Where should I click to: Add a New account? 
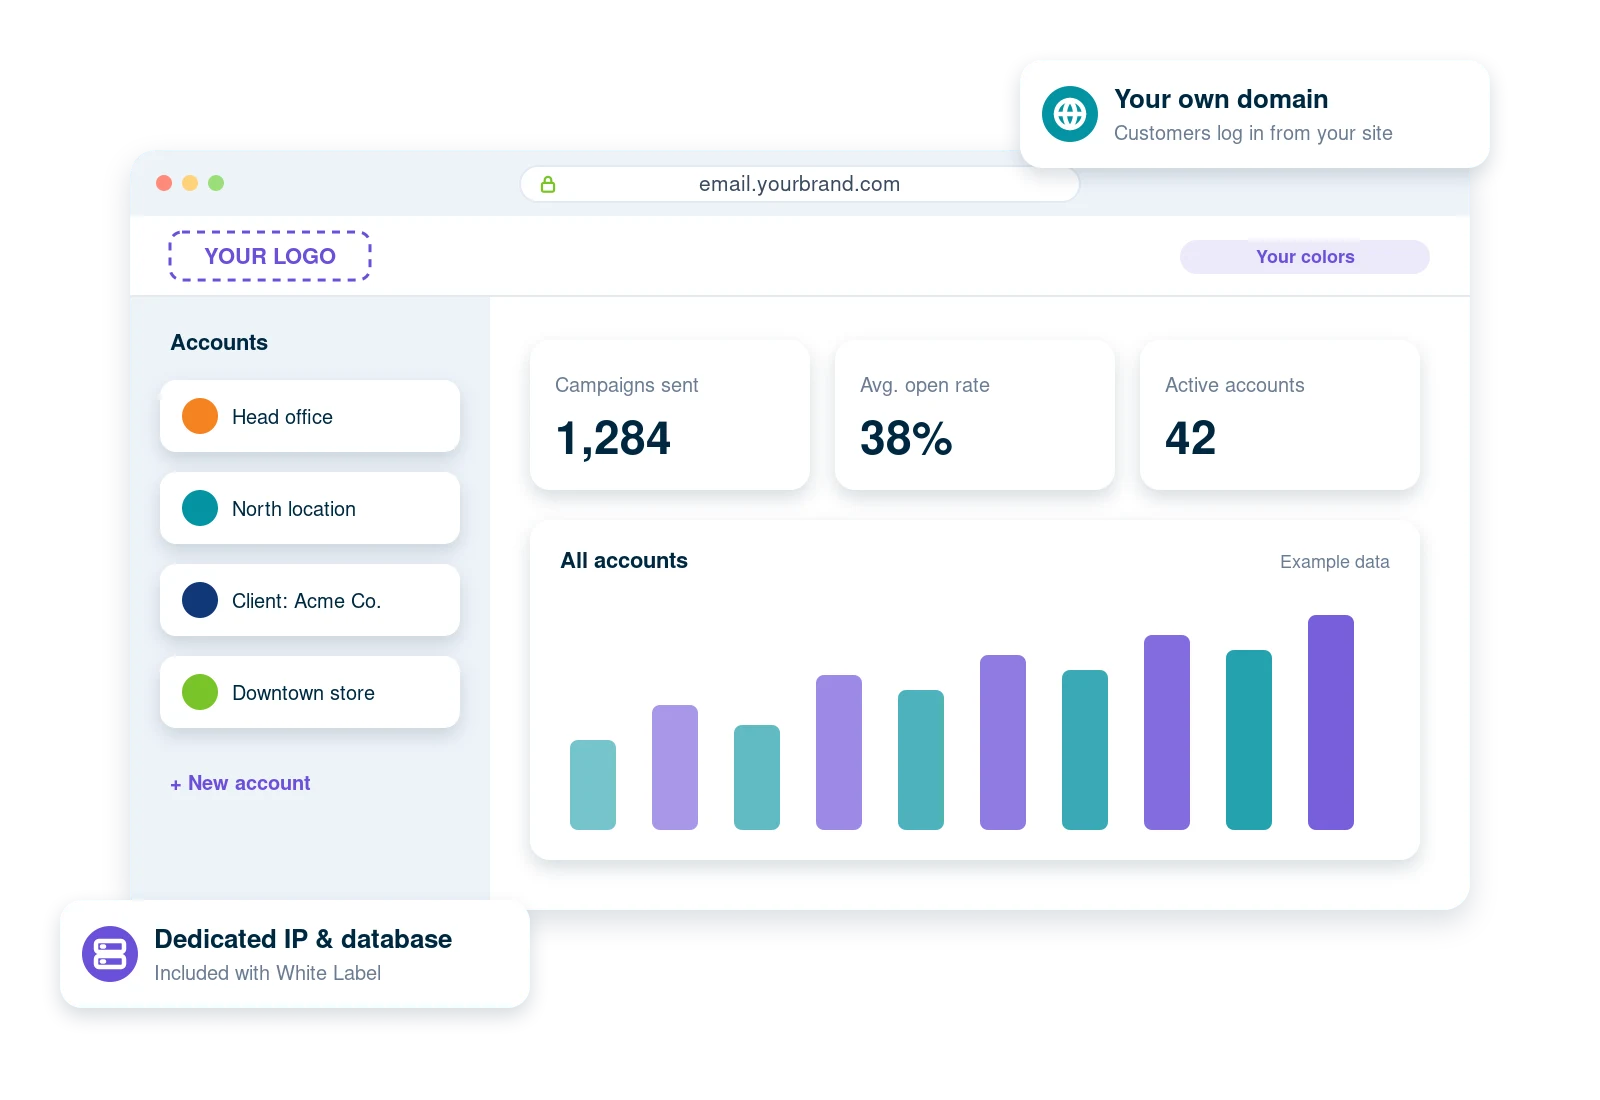click(x=240, y=783)
